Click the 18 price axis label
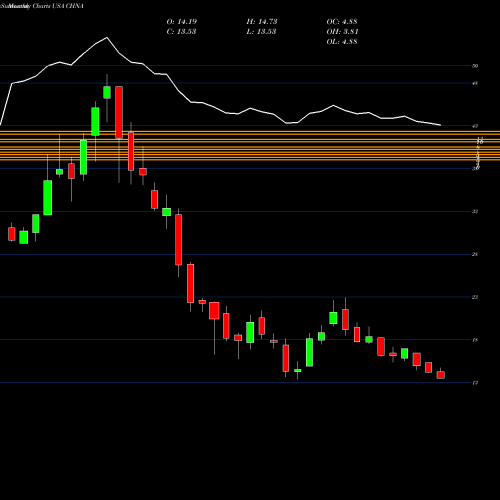Viewport: 500px width, 500px height. pyautogui.click(x=475, y=340)
